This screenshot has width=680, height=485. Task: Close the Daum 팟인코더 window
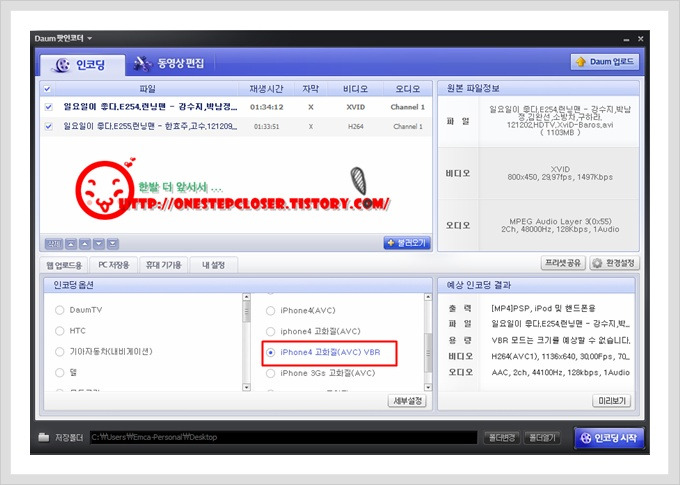click(x=641, y=39)
